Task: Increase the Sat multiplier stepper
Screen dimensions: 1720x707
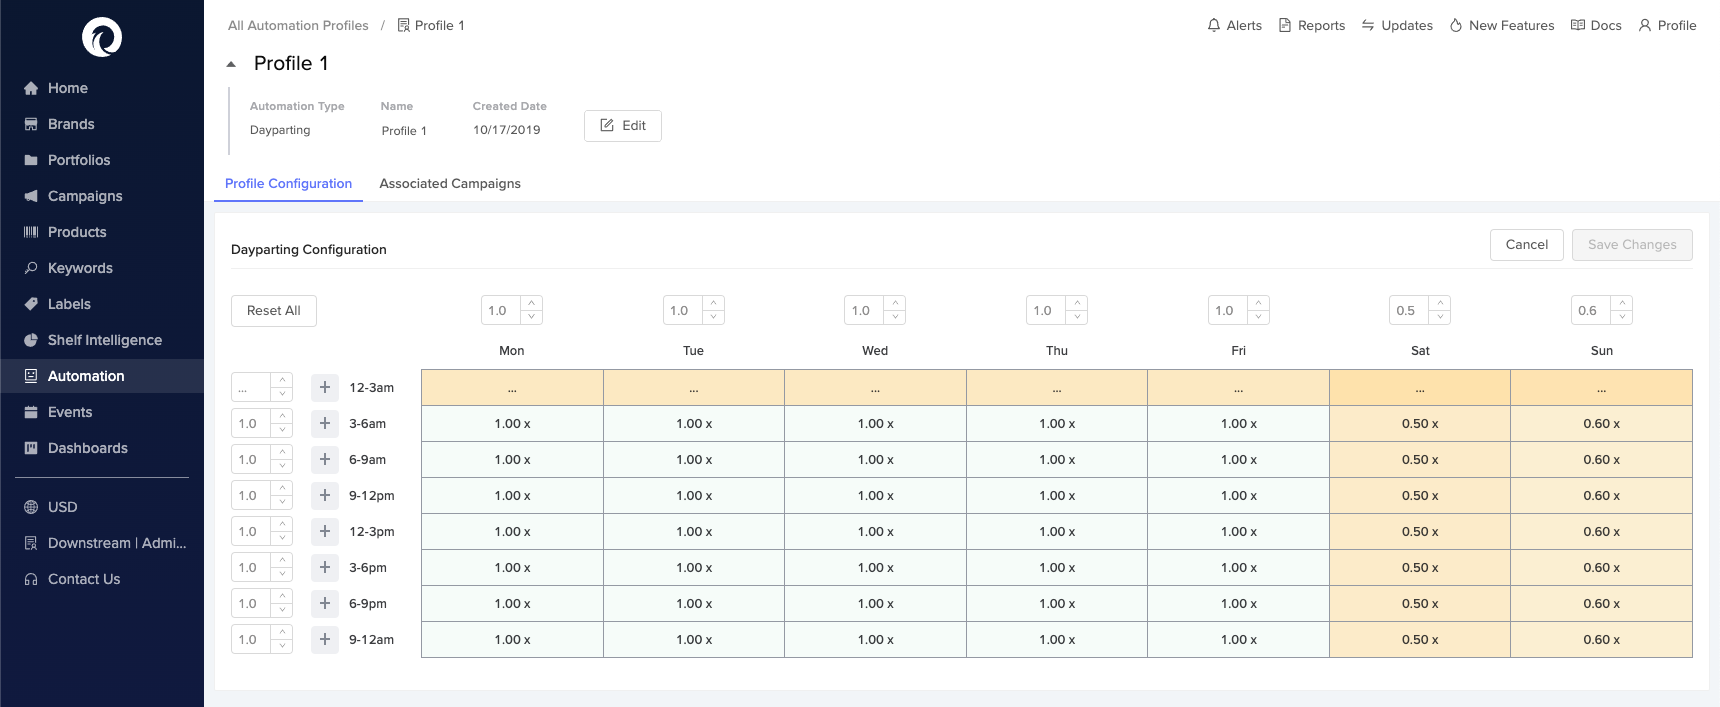Action: pyautogui.click(x=1440, y=303)
